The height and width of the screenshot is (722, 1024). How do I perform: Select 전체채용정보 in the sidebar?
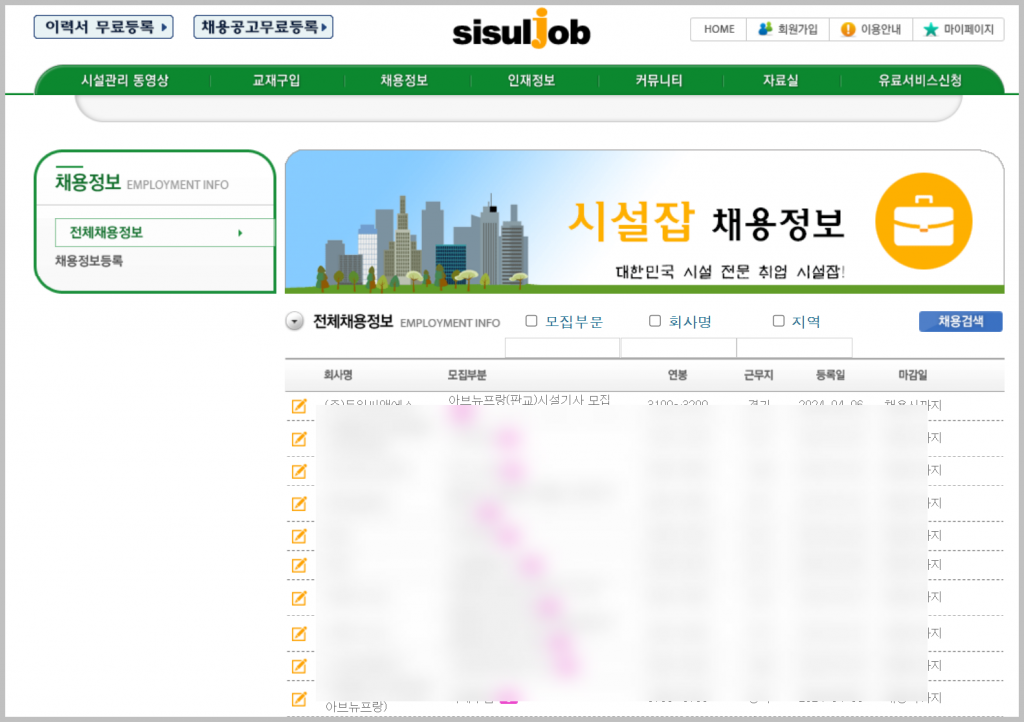165,232
